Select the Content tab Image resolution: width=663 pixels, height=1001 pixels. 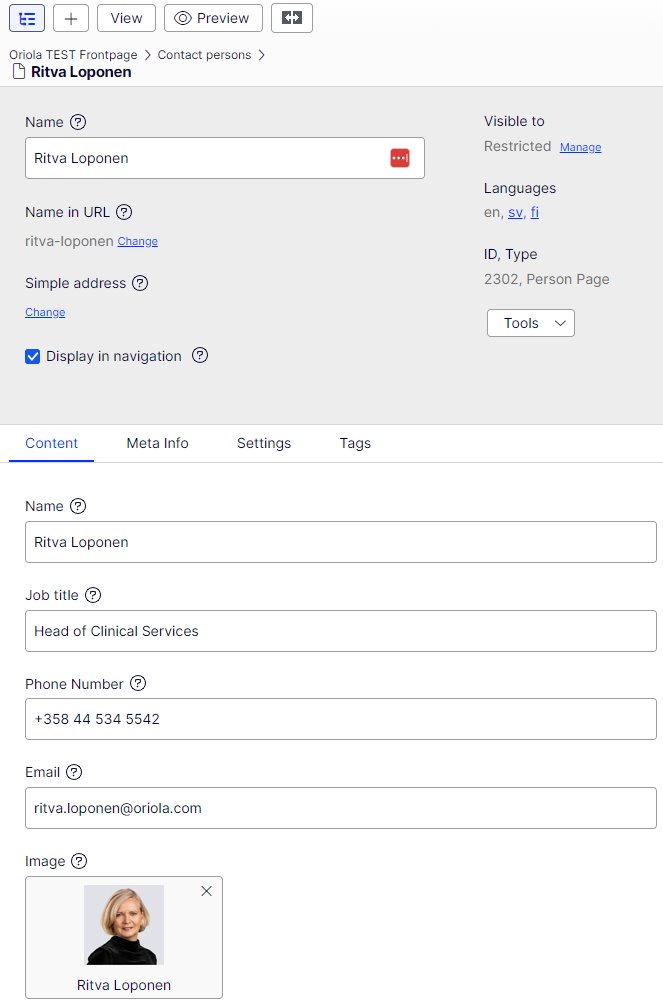[51, 443]
